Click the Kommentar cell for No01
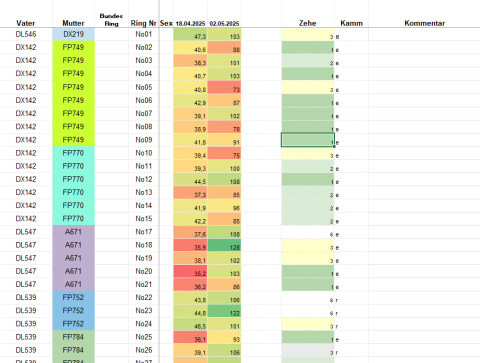Screen dimensions: 480x363 click(x=424, y=34)
